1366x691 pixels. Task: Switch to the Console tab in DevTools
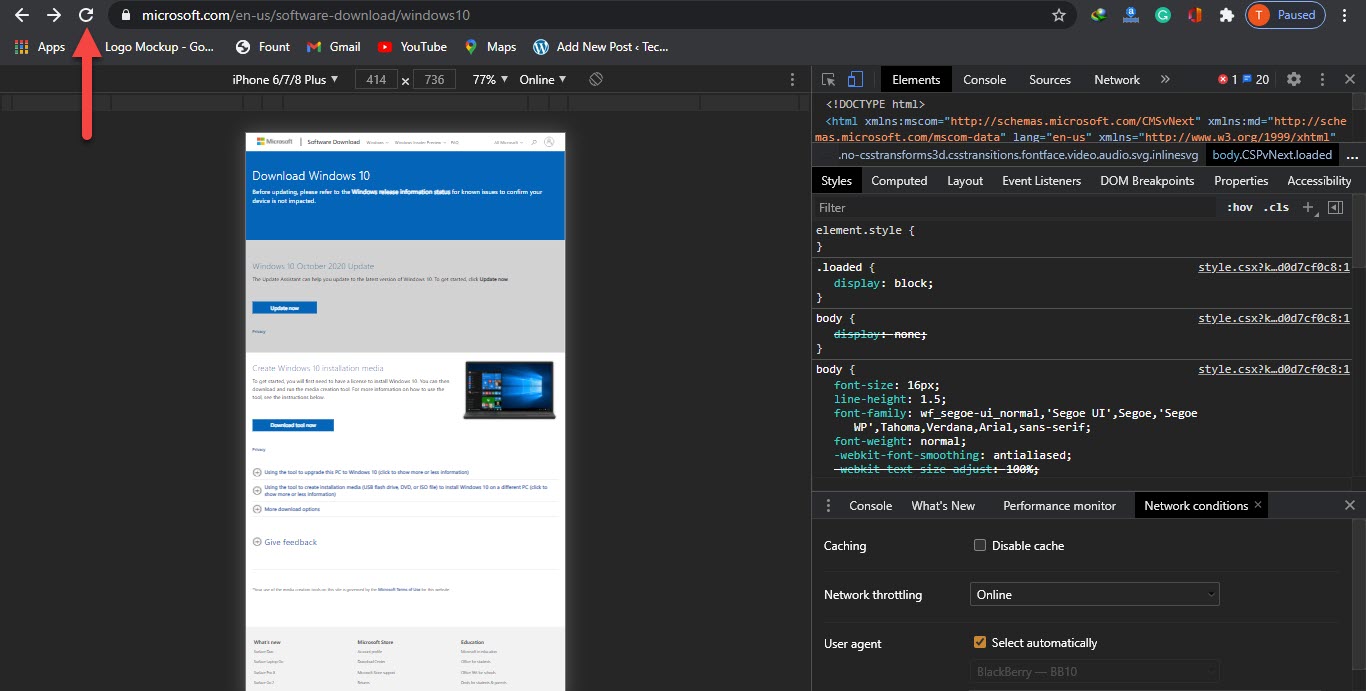coord(984,80)
